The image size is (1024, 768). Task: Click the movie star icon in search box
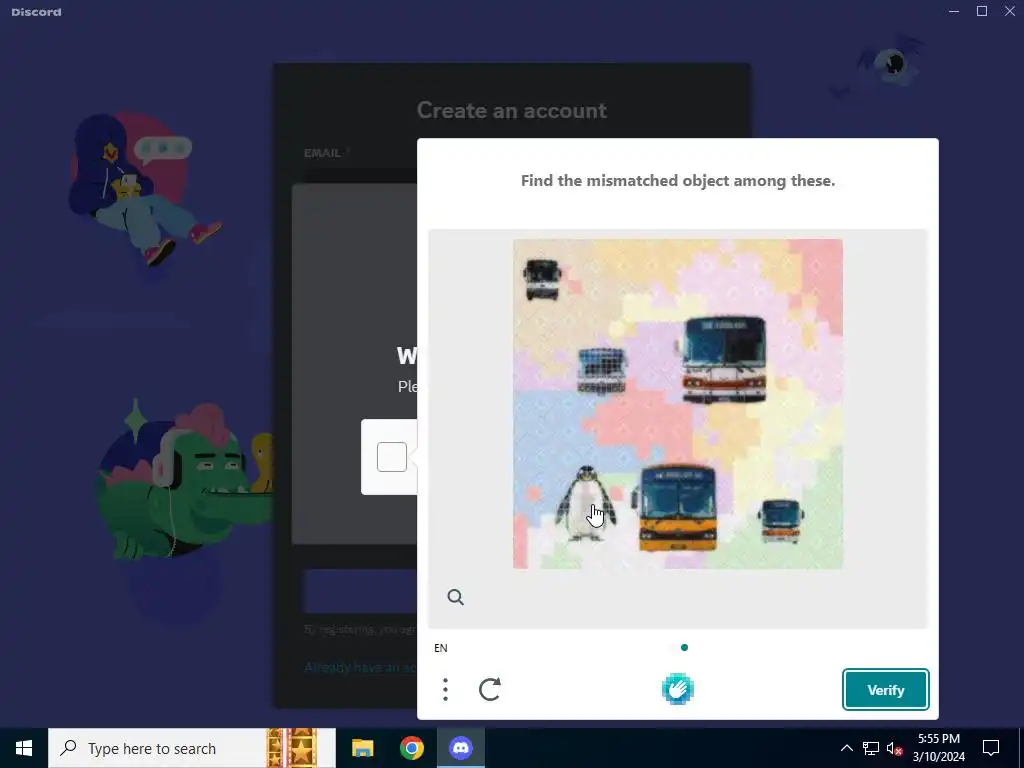(x=292, y=748)
